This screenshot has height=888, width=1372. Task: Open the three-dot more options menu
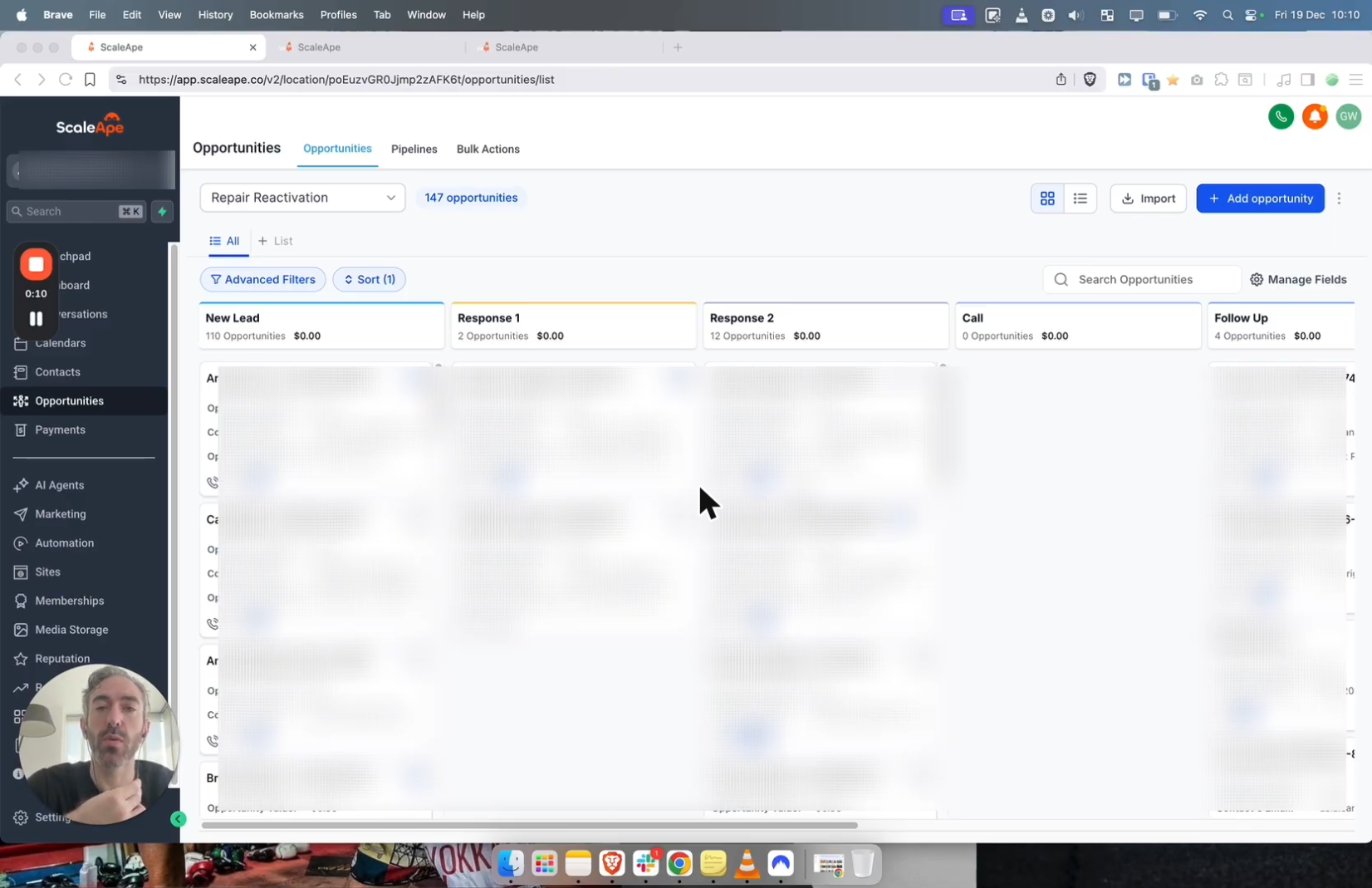click(1339, 198)
